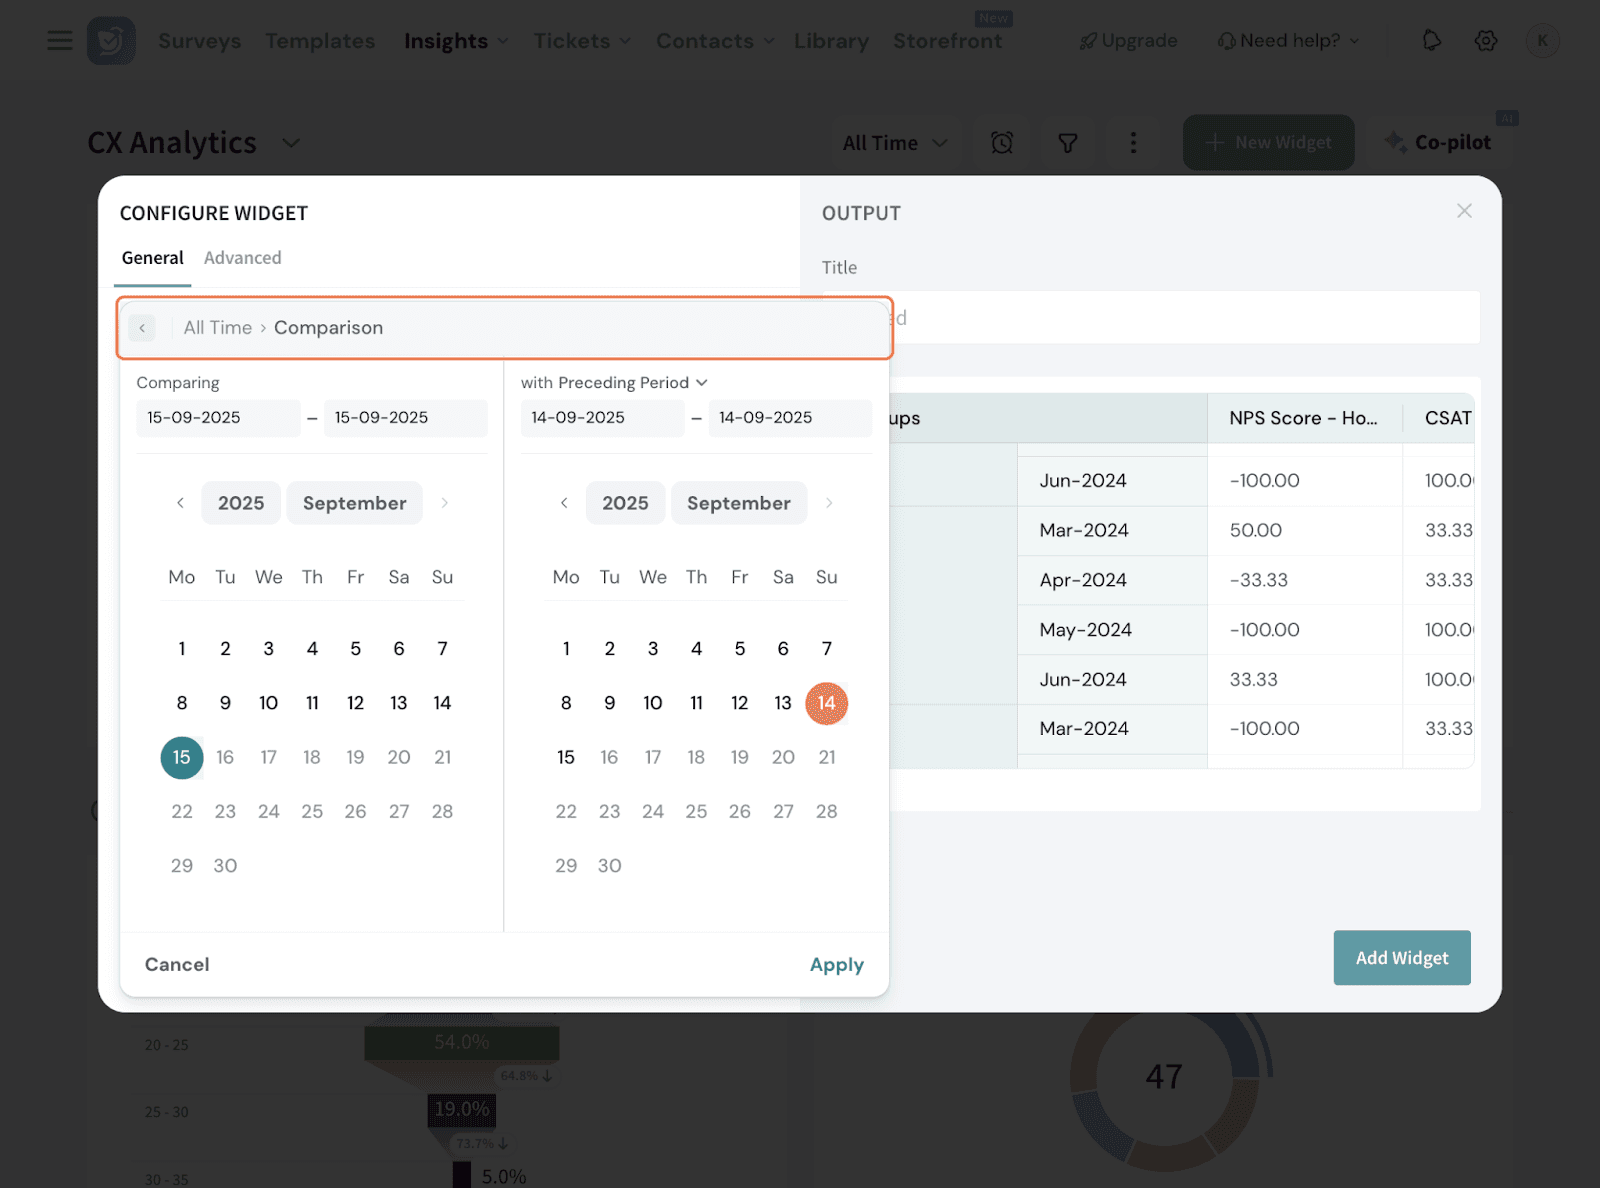
Task: Open settings gear icon
Action: pyautogui.click(x=1486, y=41)
